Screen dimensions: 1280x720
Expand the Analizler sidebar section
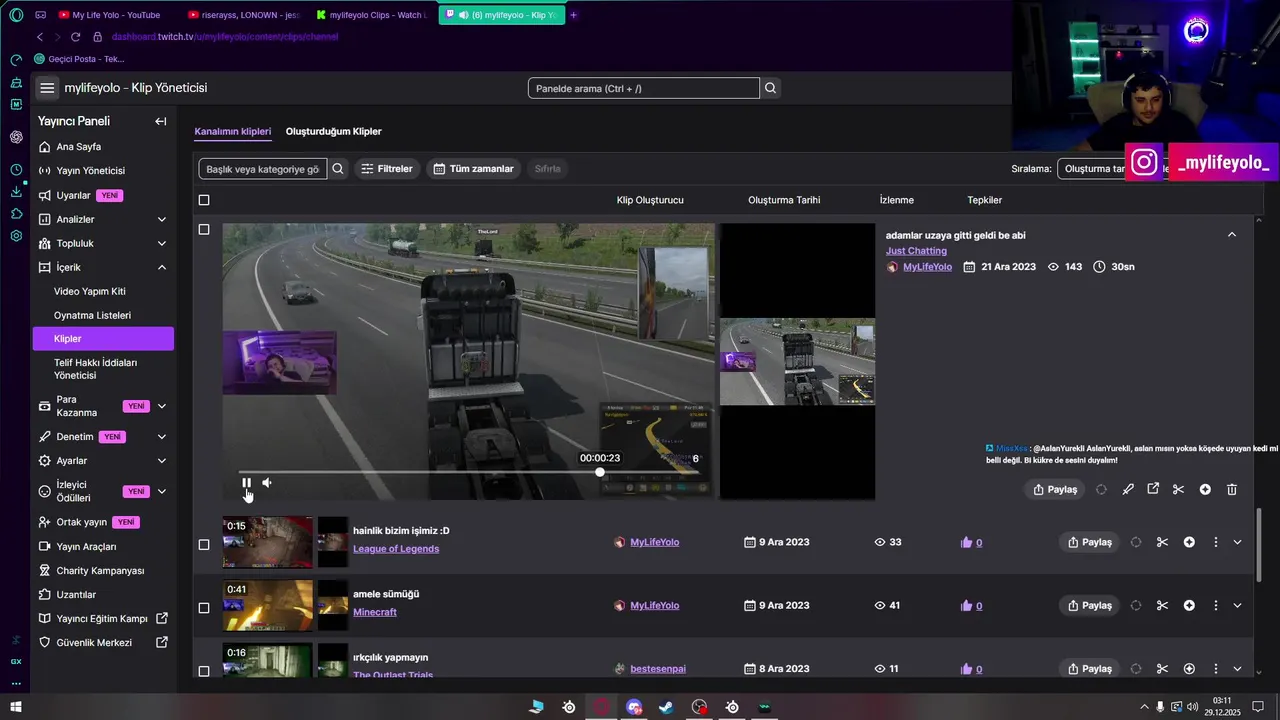point(162,219)
